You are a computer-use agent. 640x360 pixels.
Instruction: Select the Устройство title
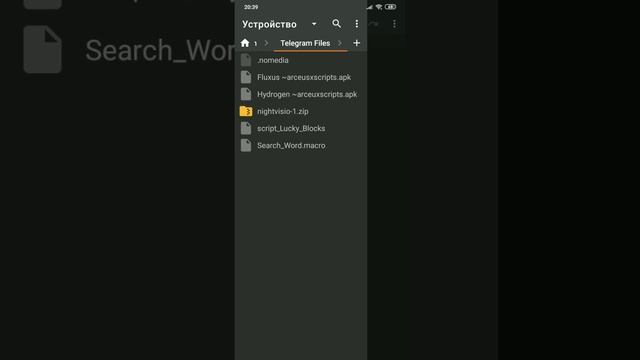coord(269,24)
